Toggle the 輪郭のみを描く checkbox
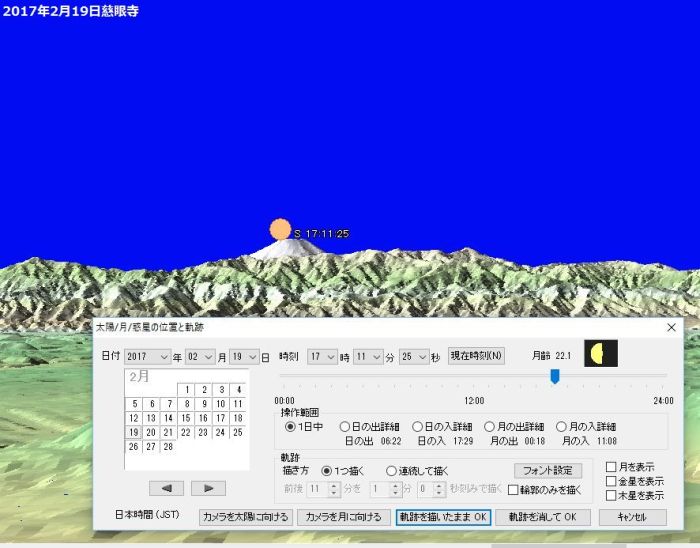 click(x=513, y=490)
